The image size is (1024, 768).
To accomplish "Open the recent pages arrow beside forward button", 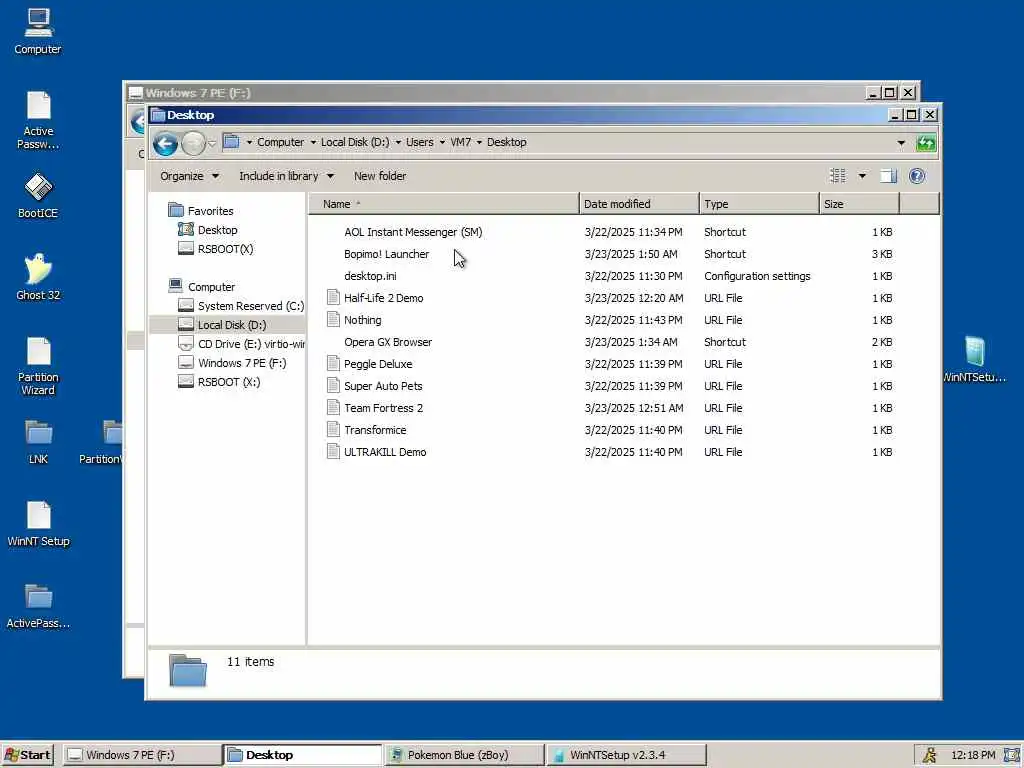I will click(x=212, y=143).
